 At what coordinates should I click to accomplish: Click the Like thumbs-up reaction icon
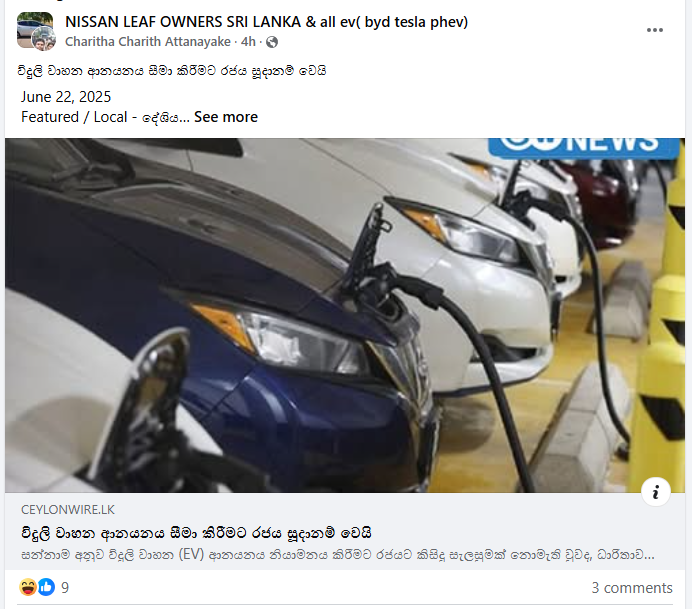tap(46, 587)
